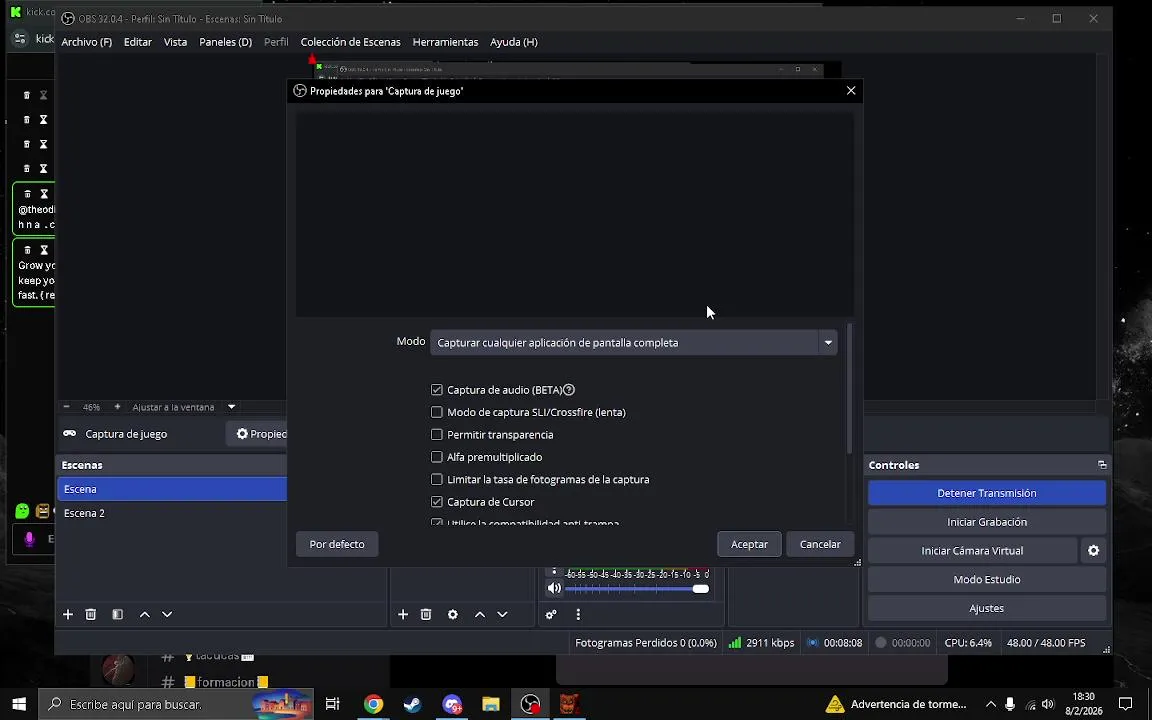Click the OBS Studio taskbar icon
The width and height of the screenshot is (1152, 720).
[x=530, y=704]
